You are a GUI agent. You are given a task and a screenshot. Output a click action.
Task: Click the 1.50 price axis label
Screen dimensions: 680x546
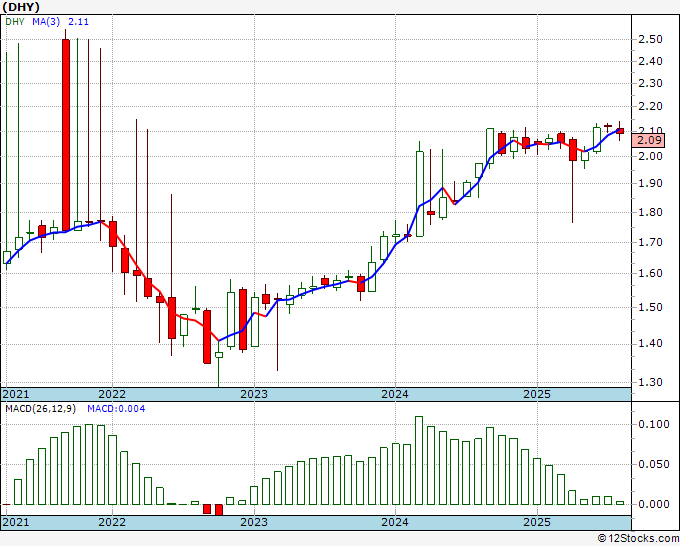coord(651,307)
